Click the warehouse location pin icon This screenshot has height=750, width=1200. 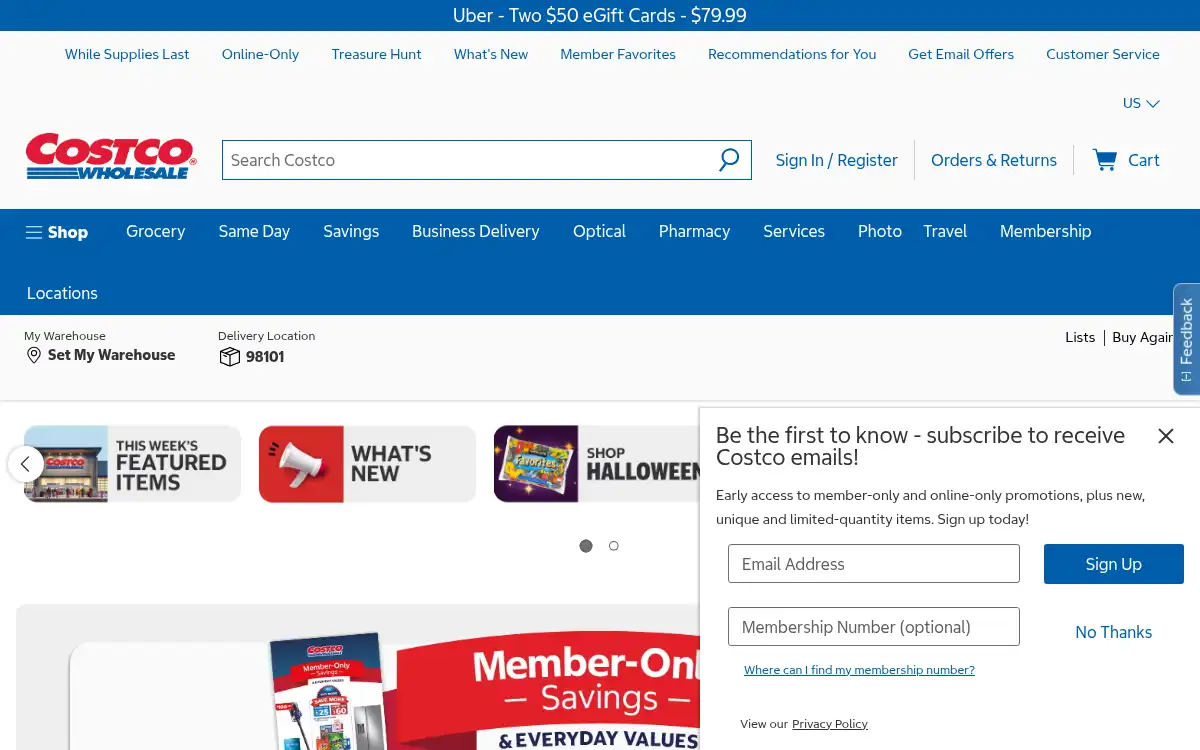click(x=34, y=355)
